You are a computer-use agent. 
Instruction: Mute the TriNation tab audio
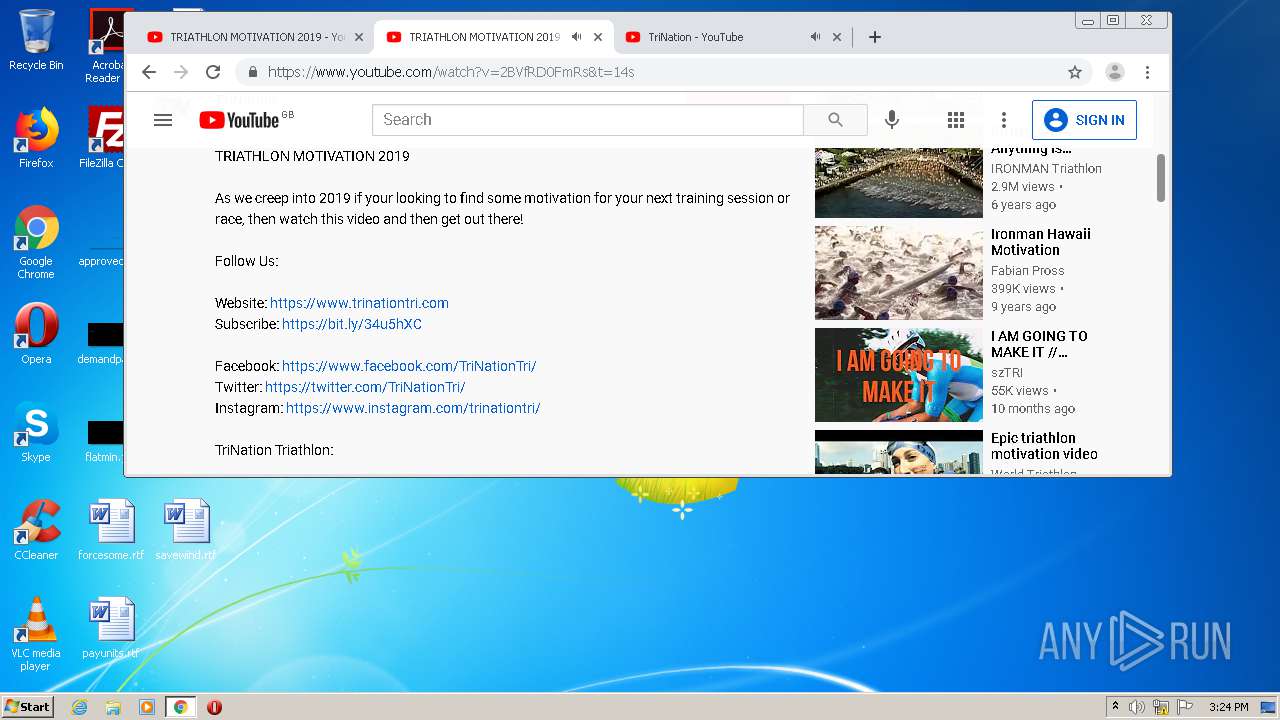point(815,37)
